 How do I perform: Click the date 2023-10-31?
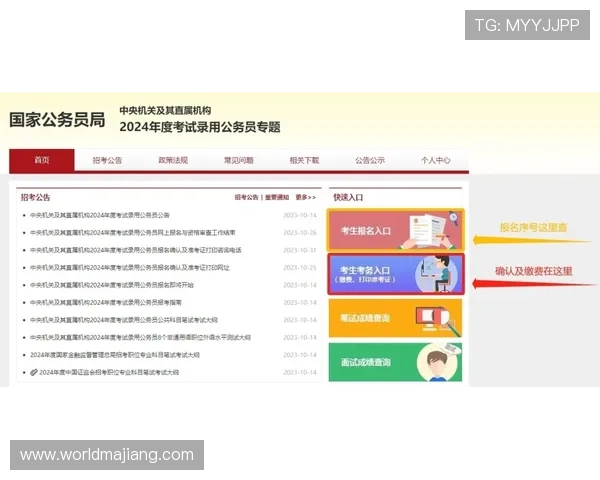point(300,250)
